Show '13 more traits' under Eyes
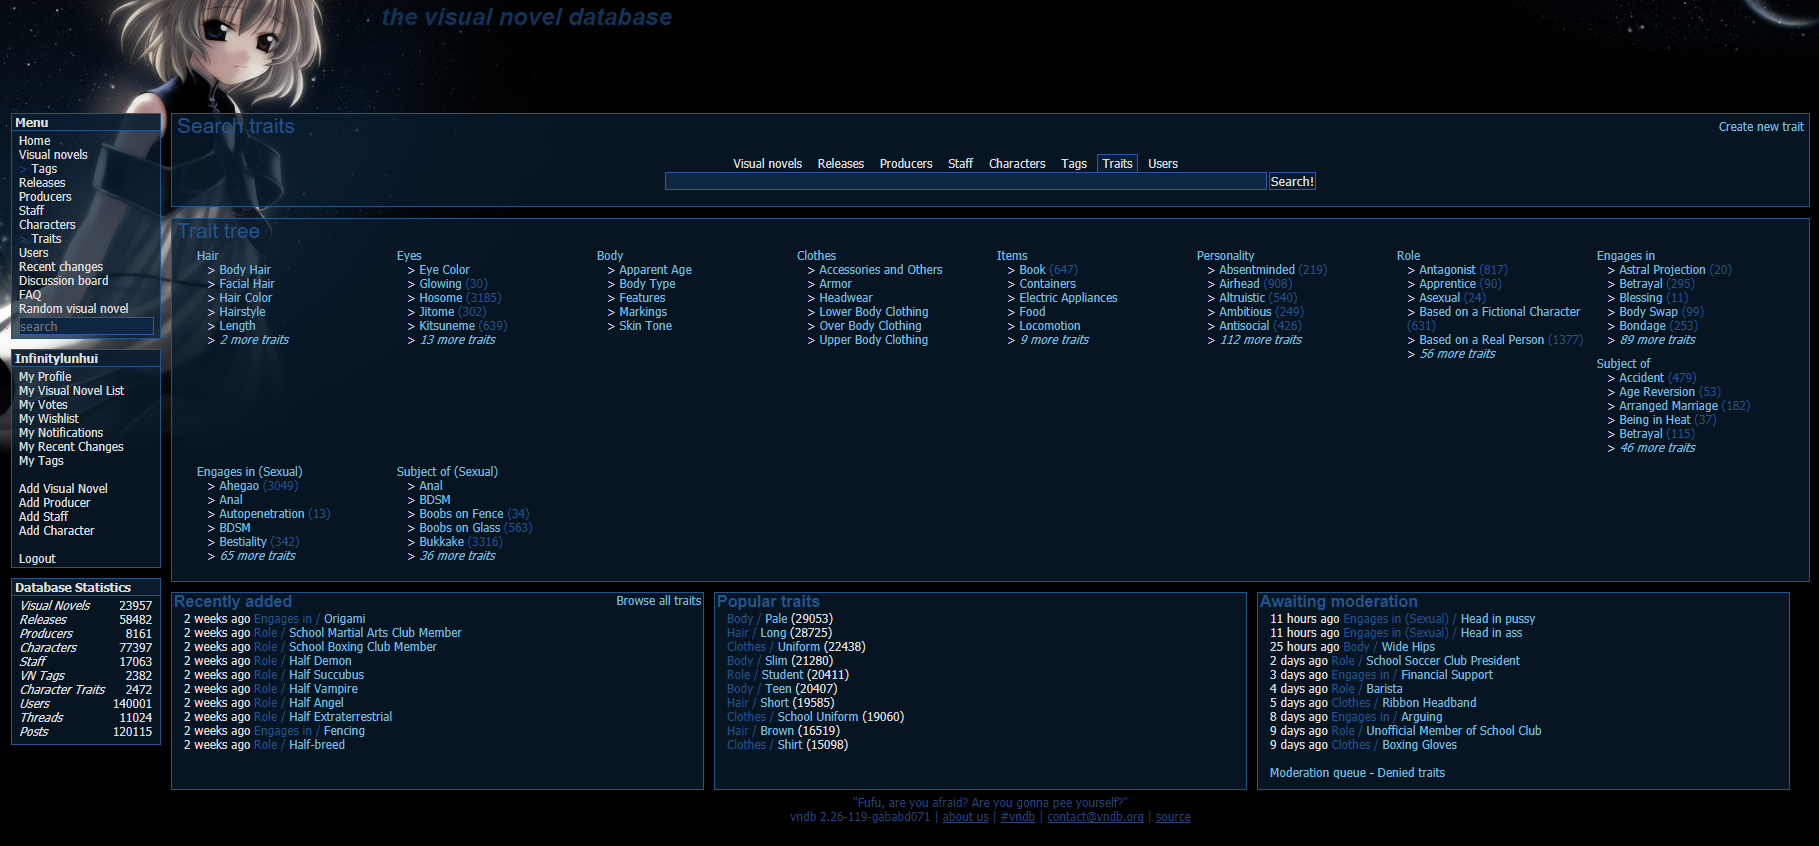This screenshot has width=1819, height=846. pyautogui.click(x=457, y=340)
